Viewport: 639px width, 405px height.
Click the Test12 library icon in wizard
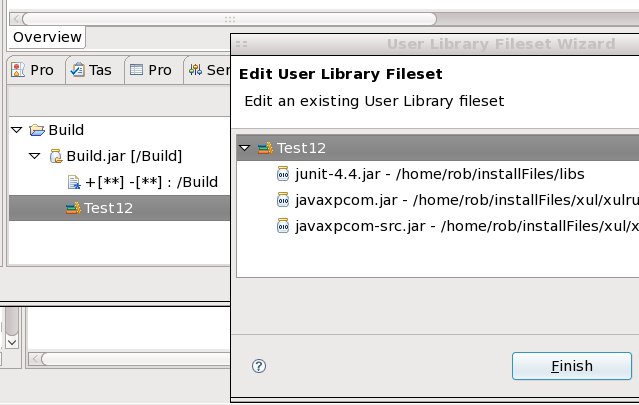tap(265, 148)
